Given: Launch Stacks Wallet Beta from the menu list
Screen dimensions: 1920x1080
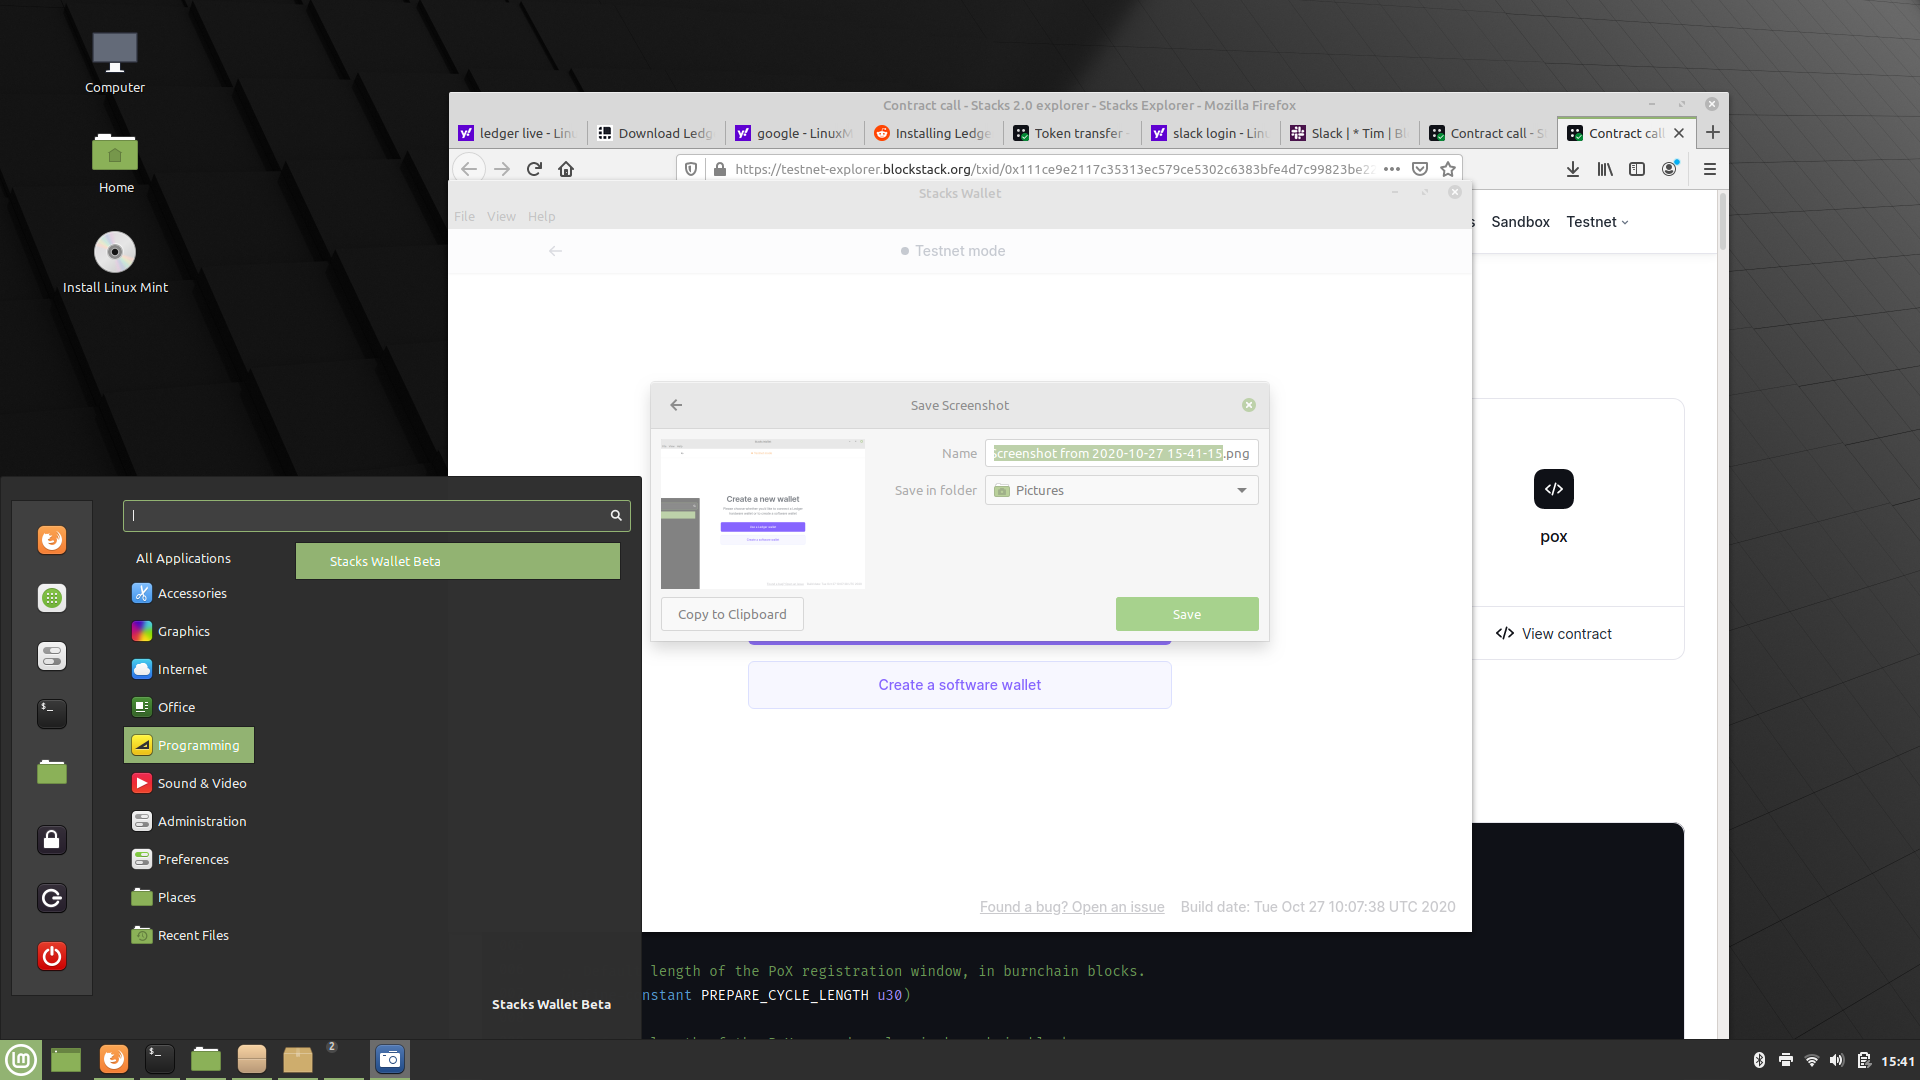Looking at the screenshot, I should 458,561.
